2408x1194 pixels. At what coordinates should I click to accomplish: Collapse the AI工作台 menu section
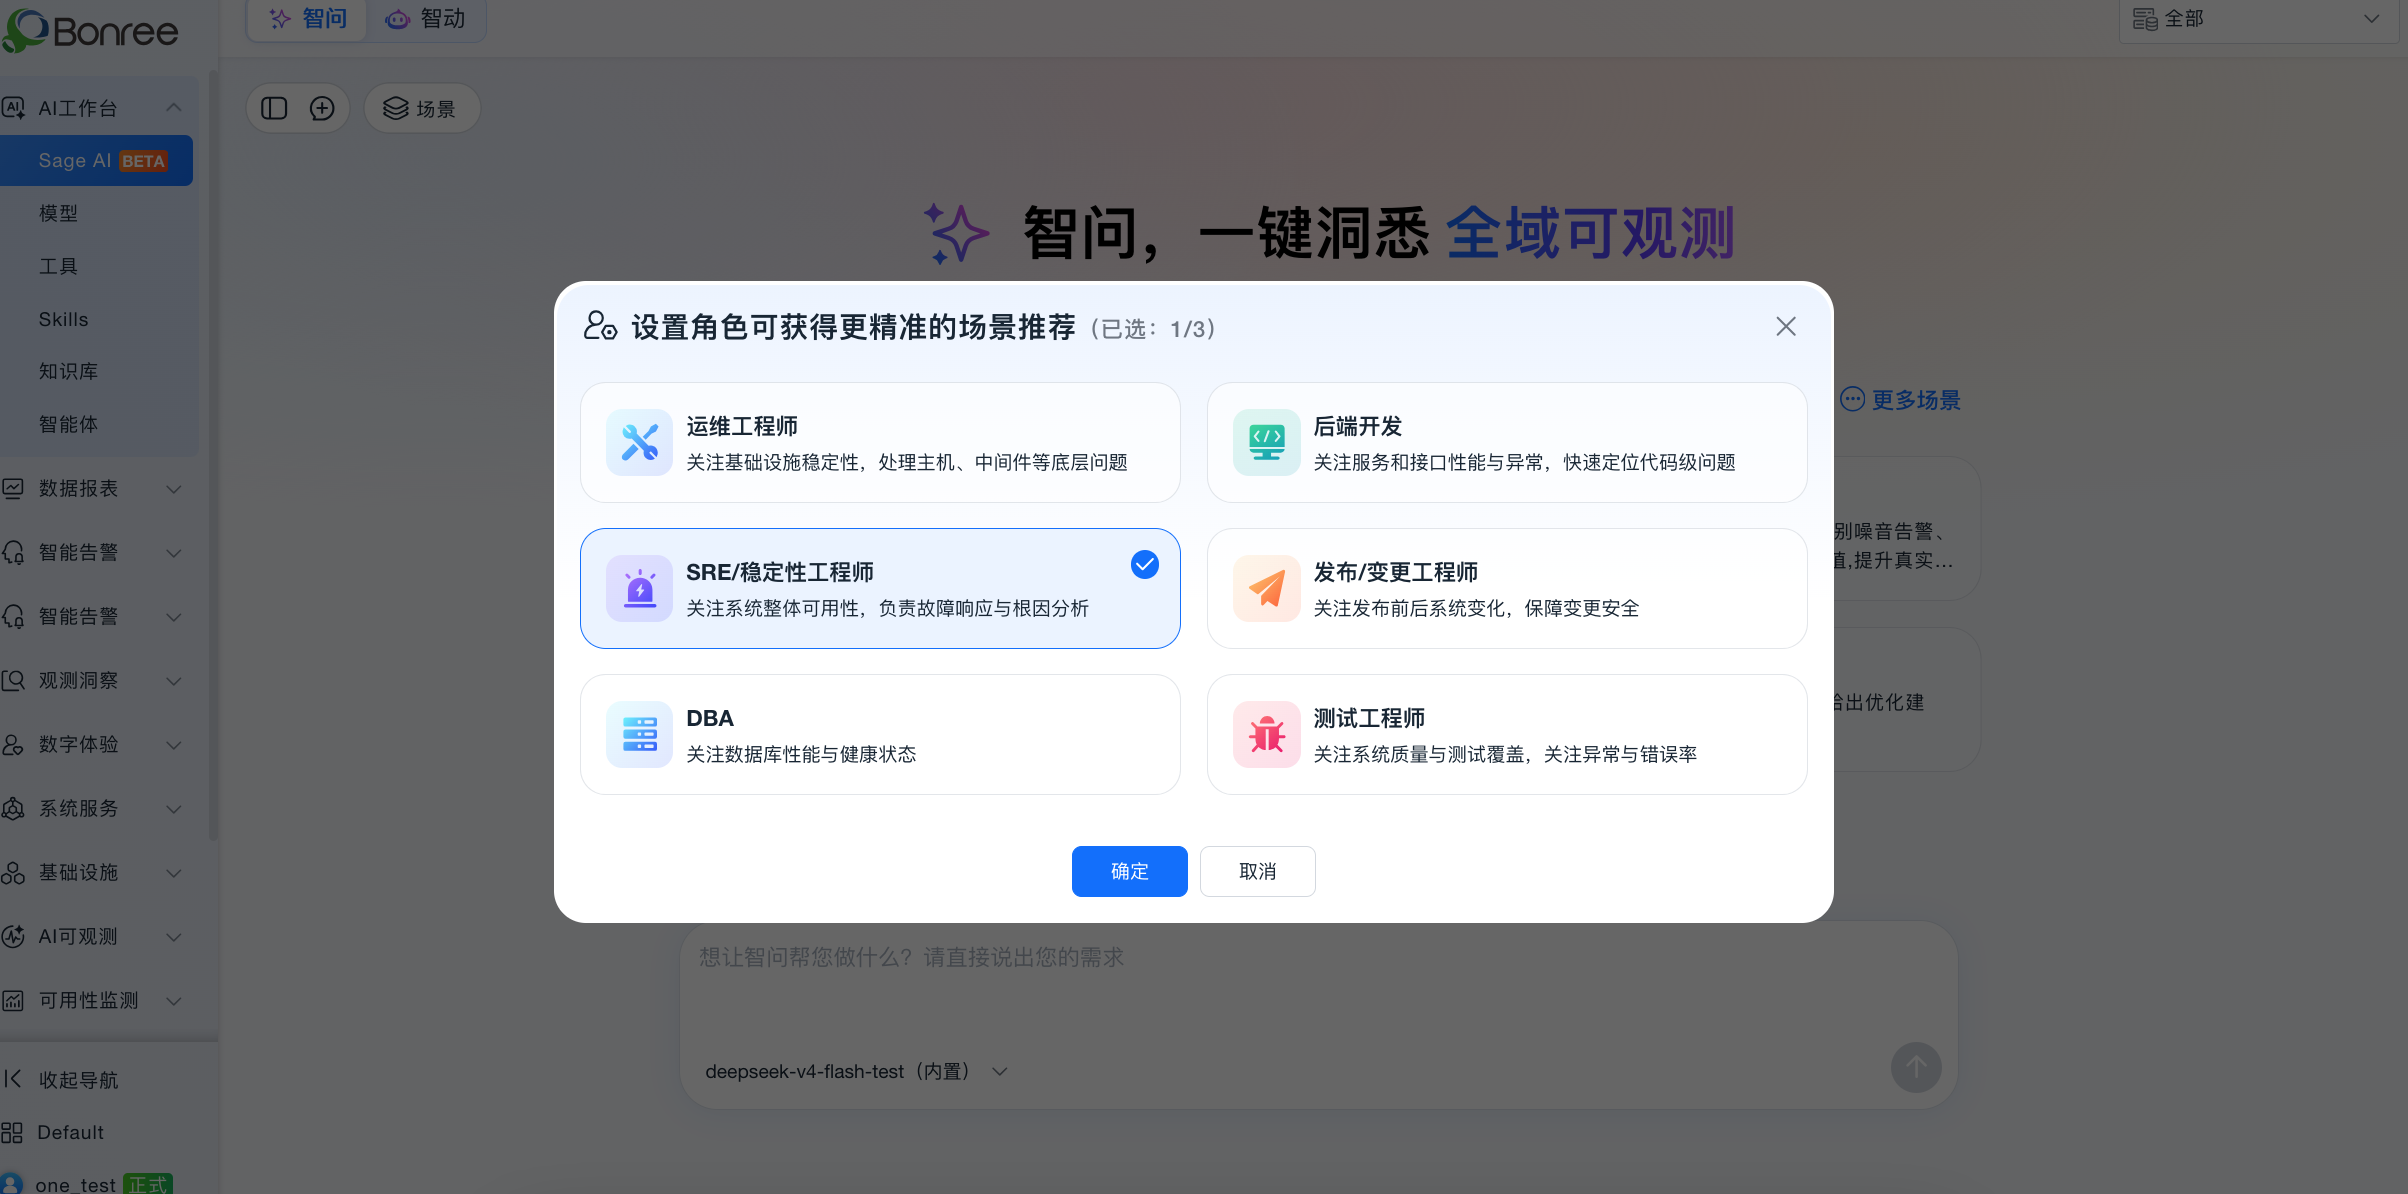tap(174, 108)
